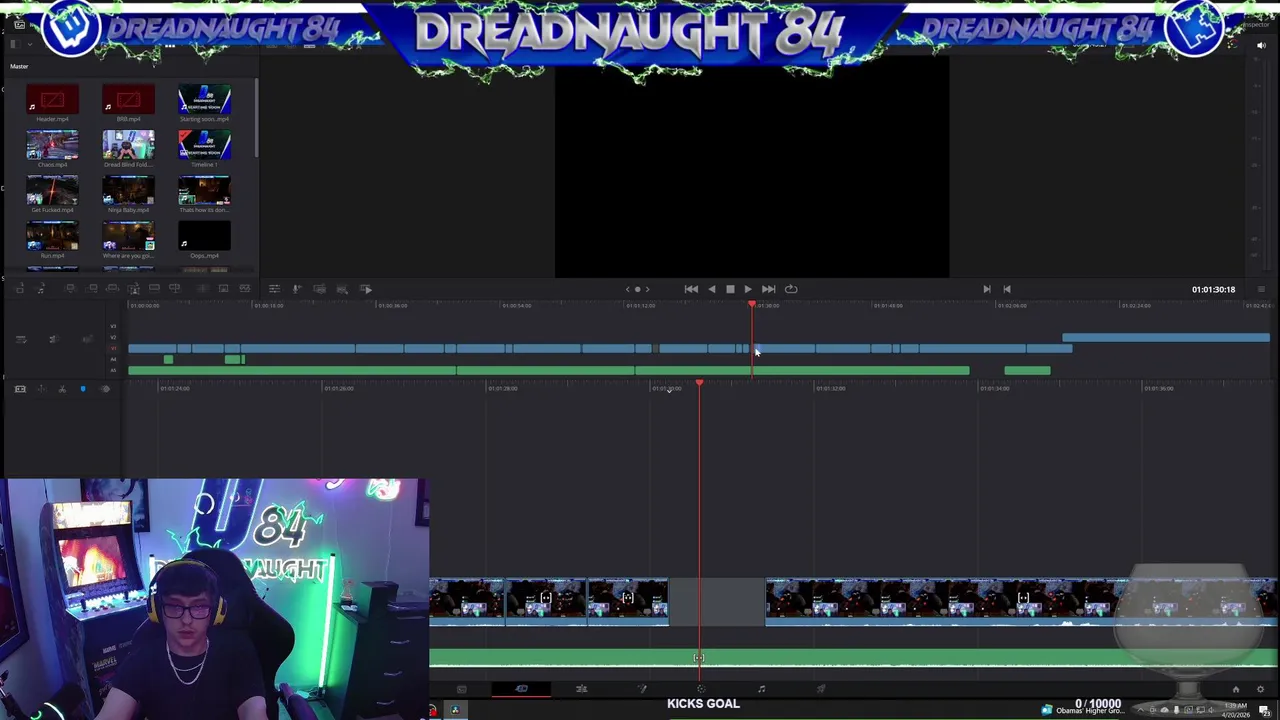Click the Smart Insert edit icon
Screen dimensions: 1280x720
(x=70, y=289)
